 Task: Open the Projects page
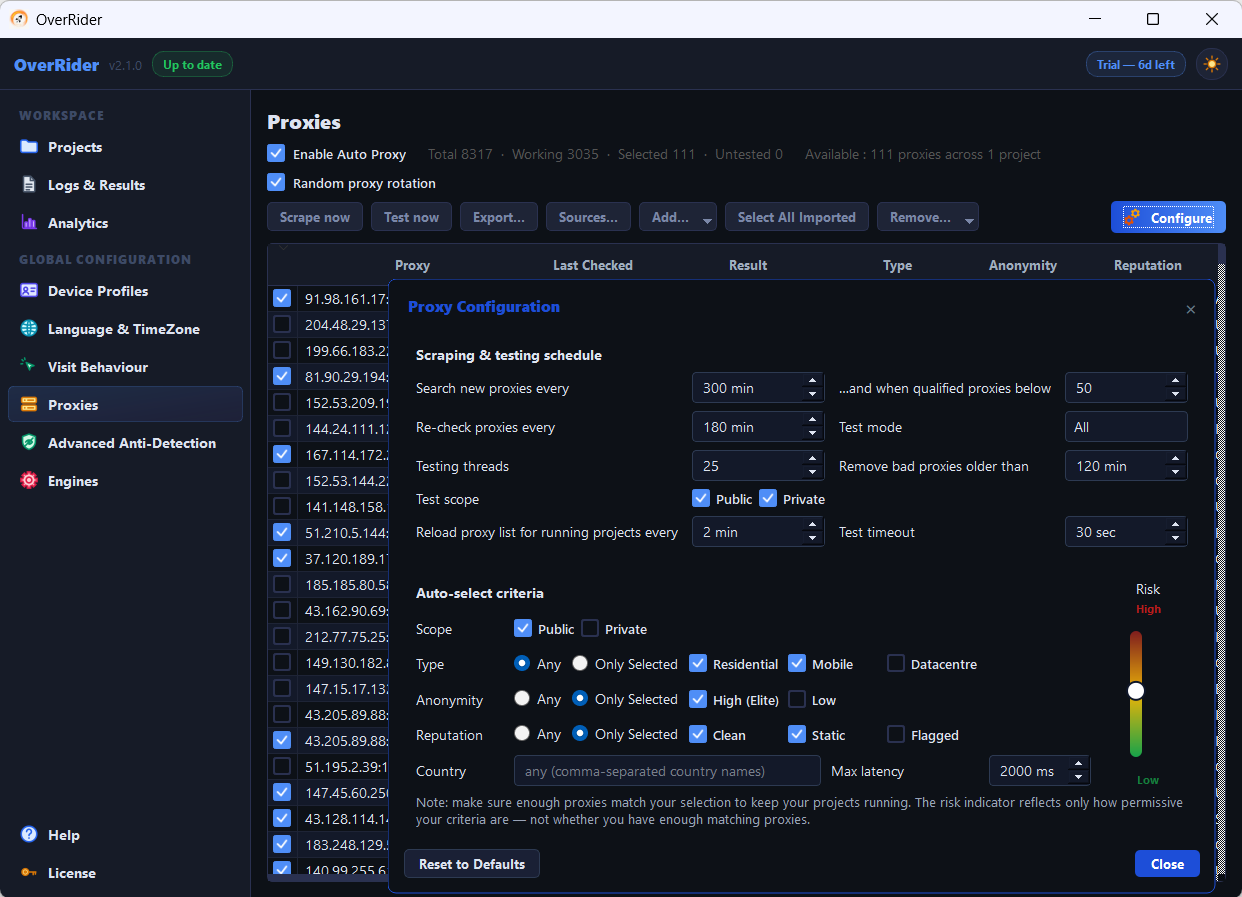pos(125,147)
